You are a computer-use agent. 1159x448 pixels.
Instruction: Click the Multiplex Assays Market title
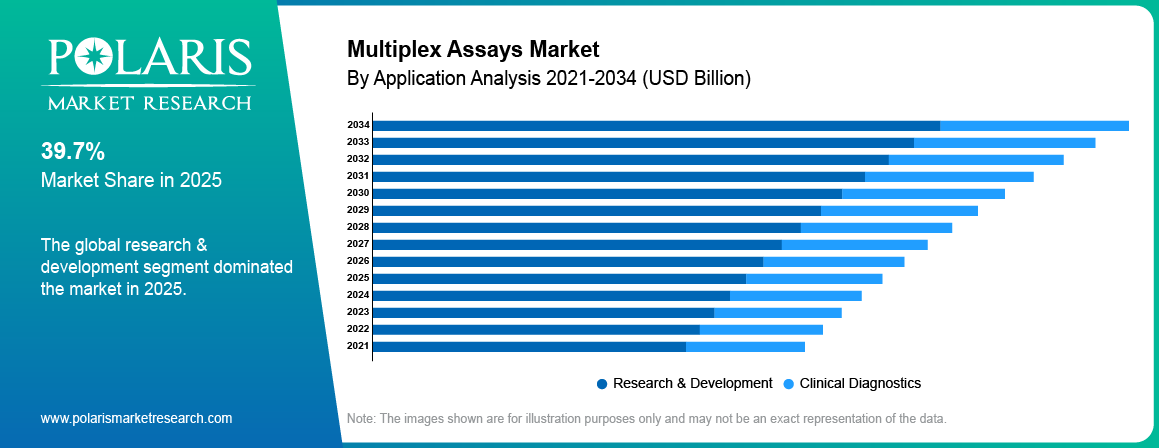click(x=473, y=50)
